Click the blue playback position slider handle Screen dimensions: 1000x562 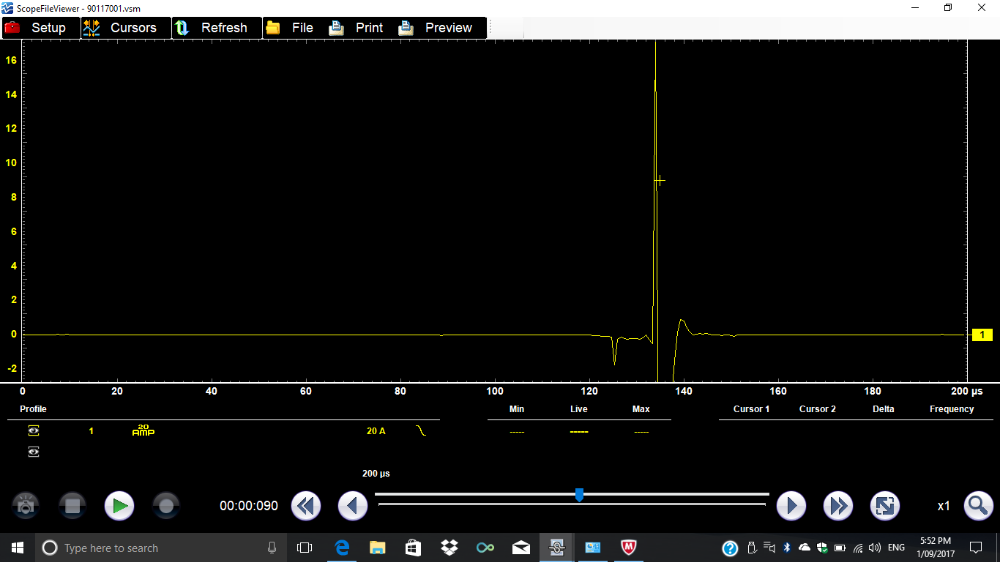(x=579, y=495)
